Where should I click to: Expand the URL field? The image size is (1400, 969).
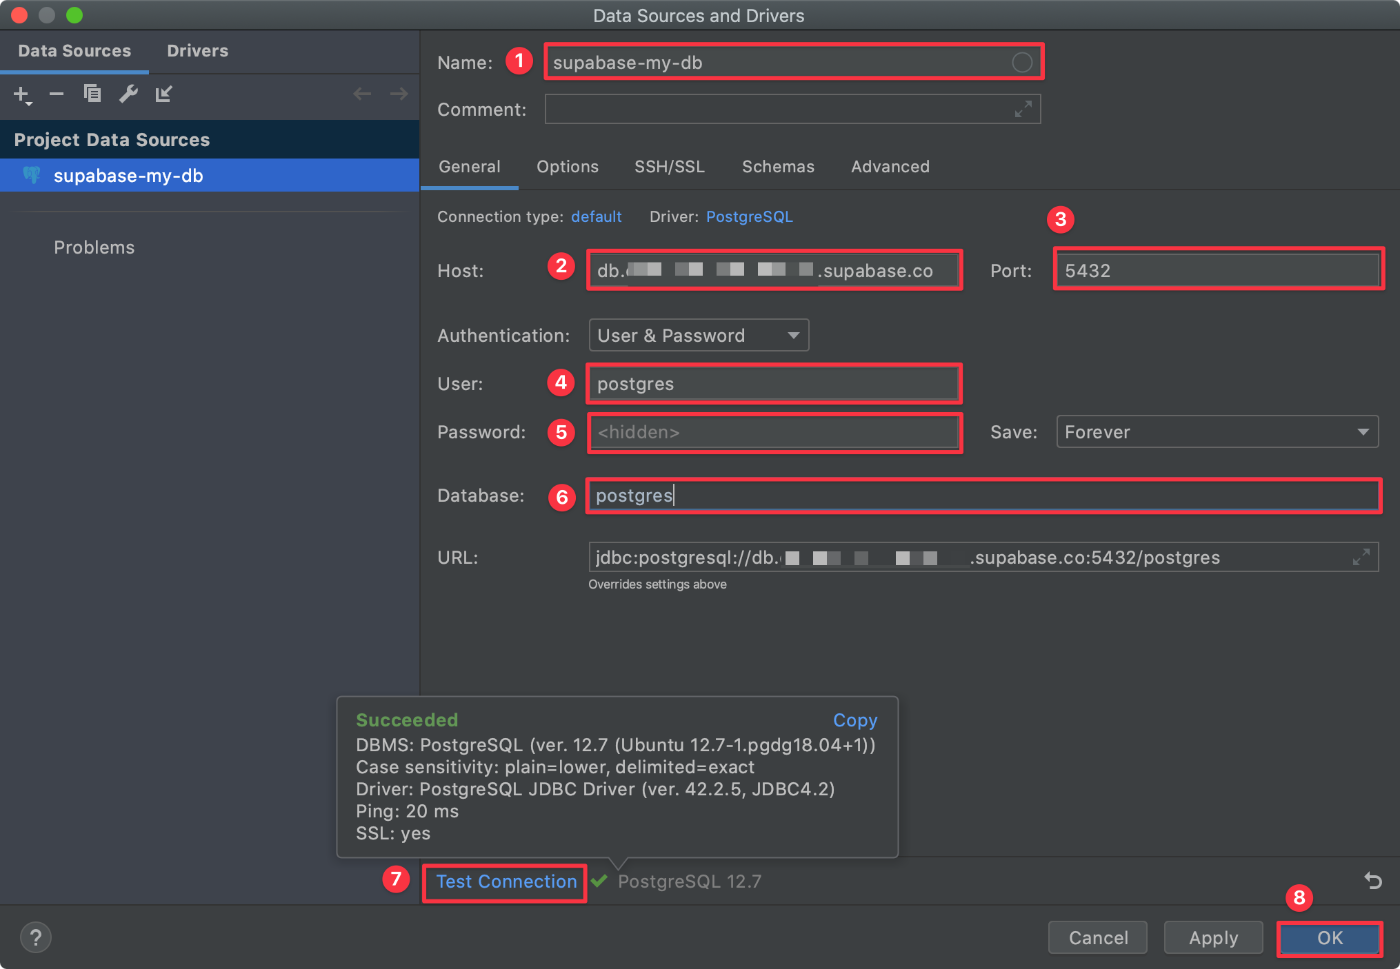[x=1361, y=557]
